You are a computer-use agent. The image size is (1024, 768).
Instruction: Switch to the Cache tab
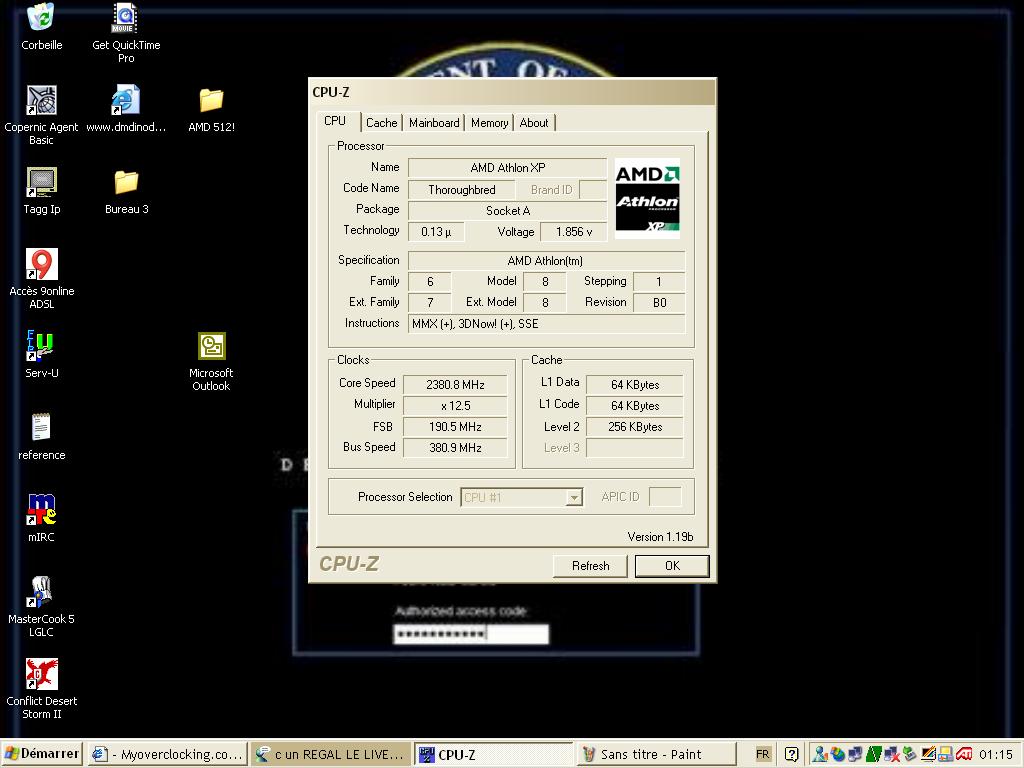tap(381, 123)
